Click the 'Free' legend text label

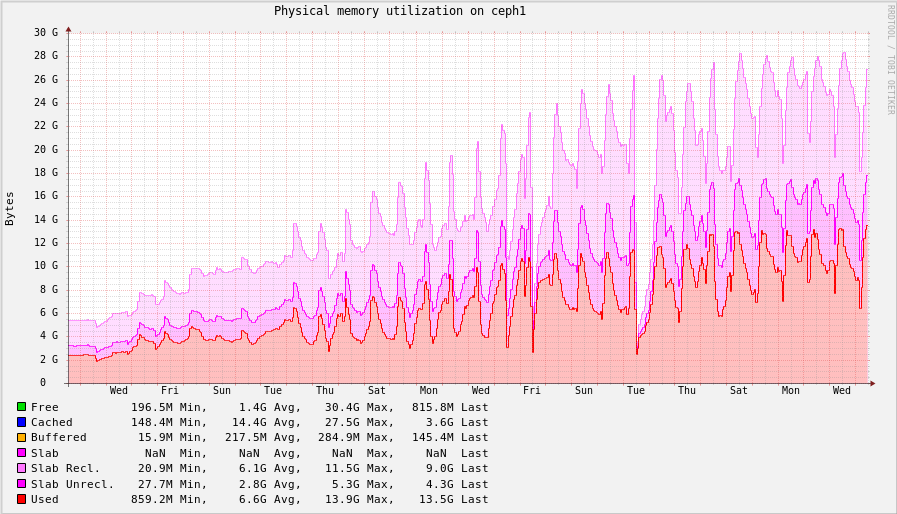click(45, 407)
